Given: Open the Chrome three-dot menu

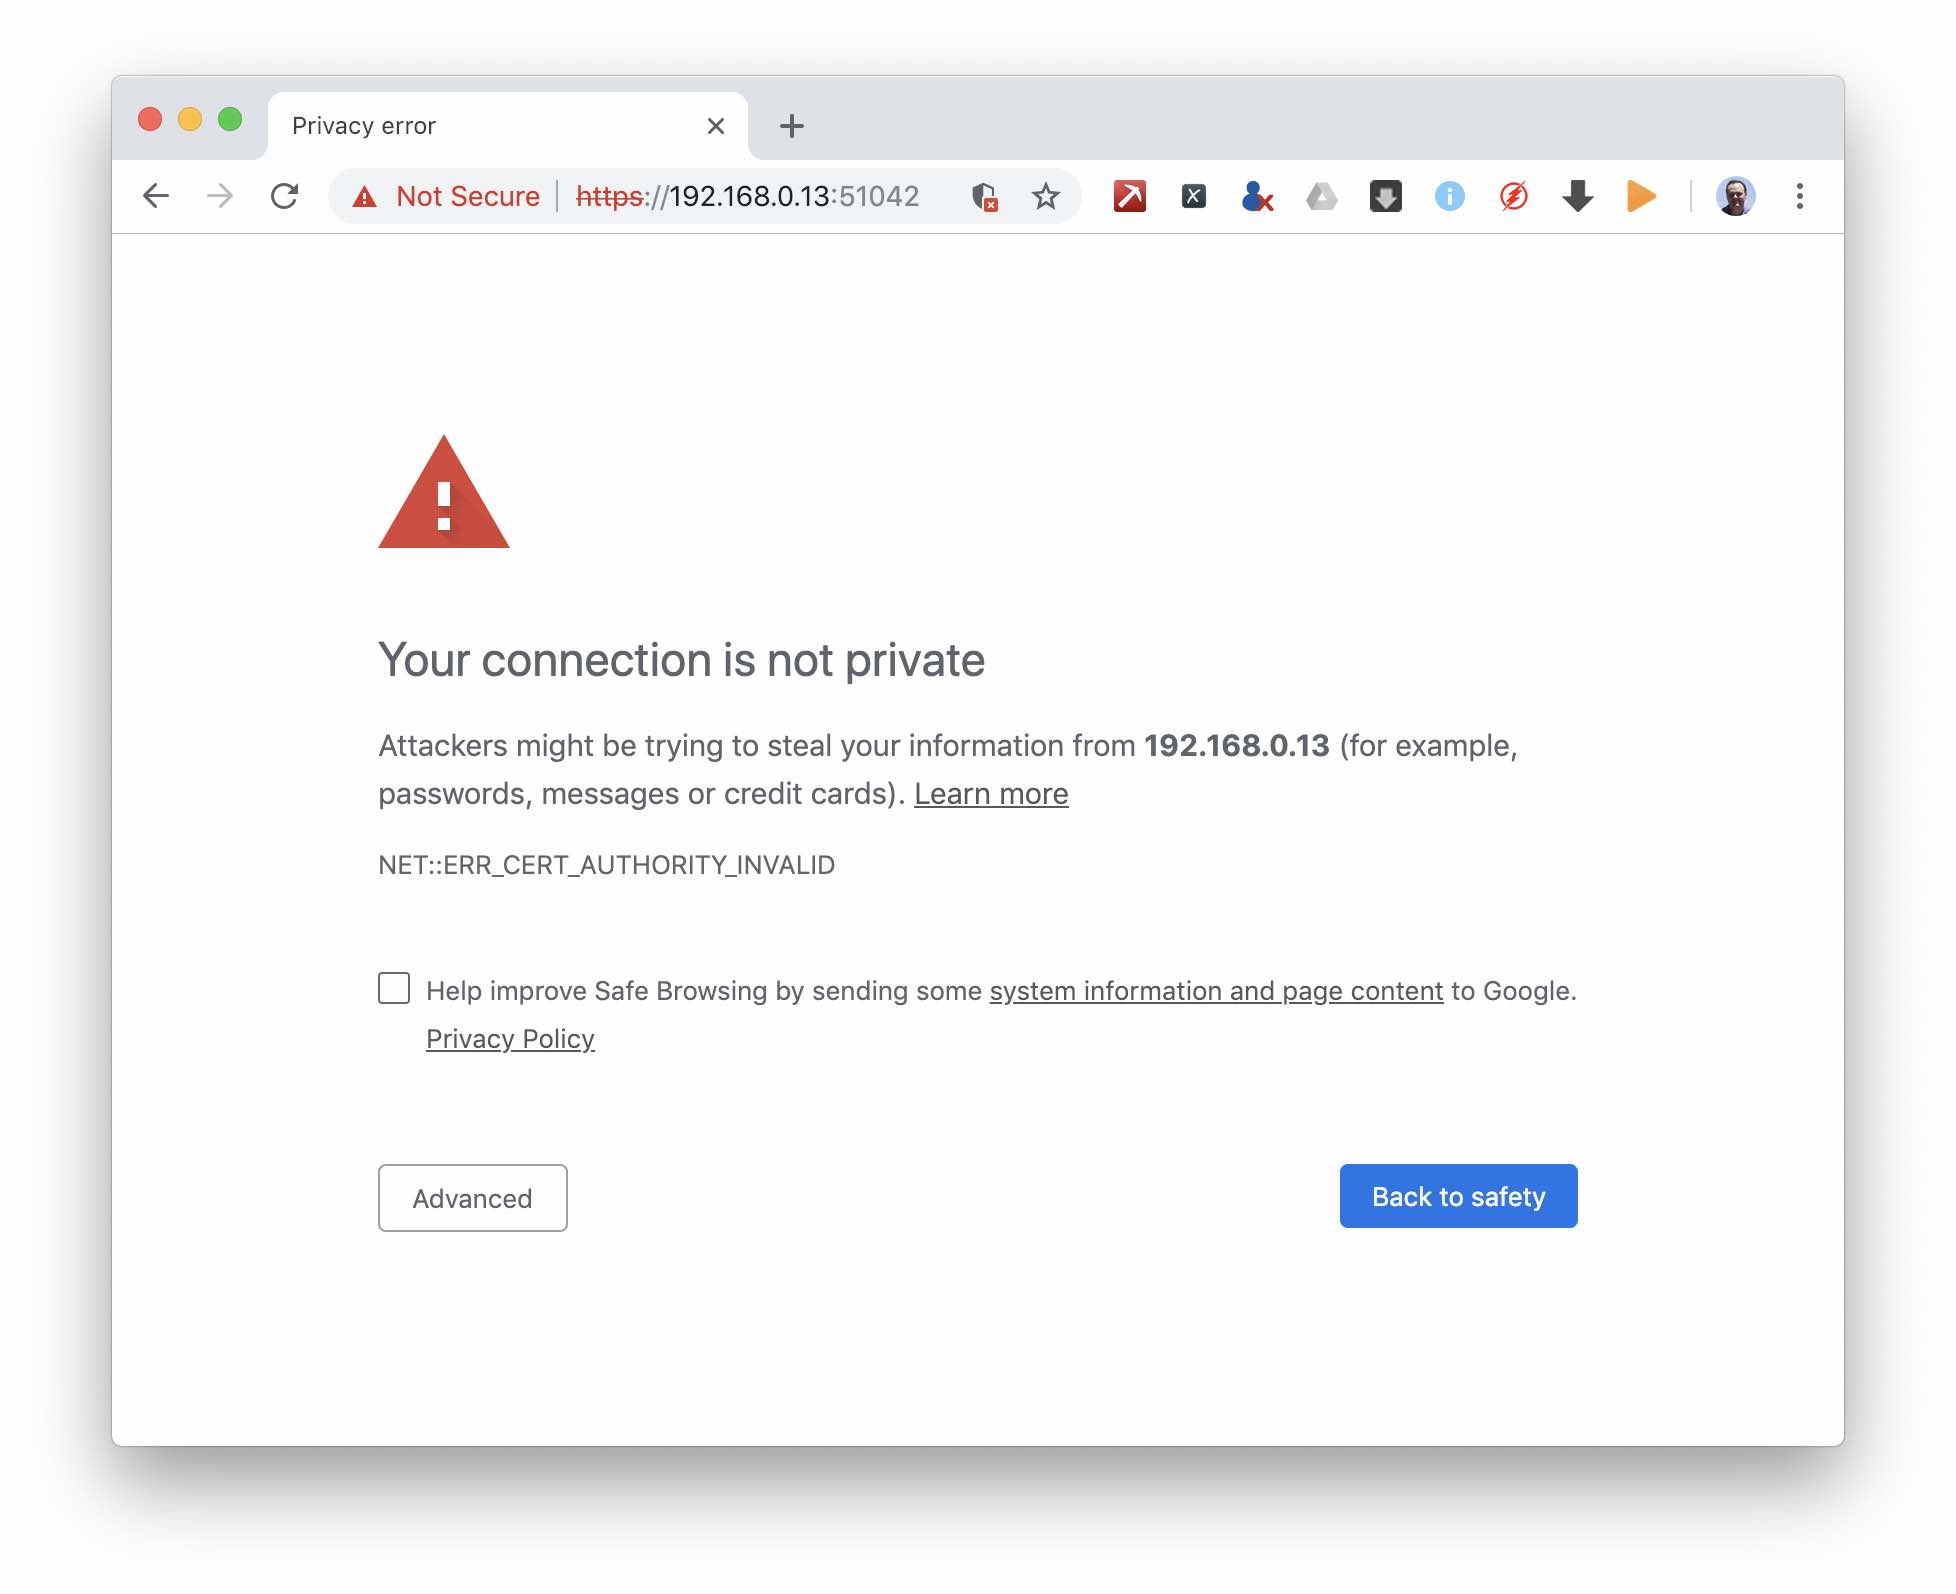Looking at the screenshot, I should (1799, 196).
